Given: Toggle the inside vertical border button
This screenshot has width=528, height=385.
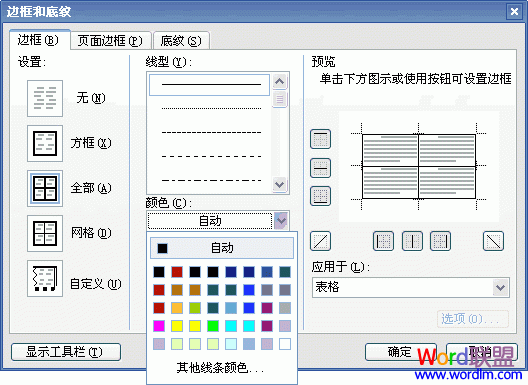Looking at the screenshot, I should point(412,241).
